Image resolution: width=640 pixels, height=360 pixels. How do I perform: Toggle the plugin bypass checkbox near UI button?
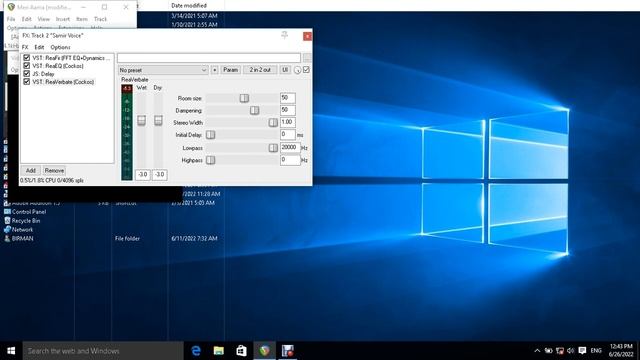coord(306,70)
